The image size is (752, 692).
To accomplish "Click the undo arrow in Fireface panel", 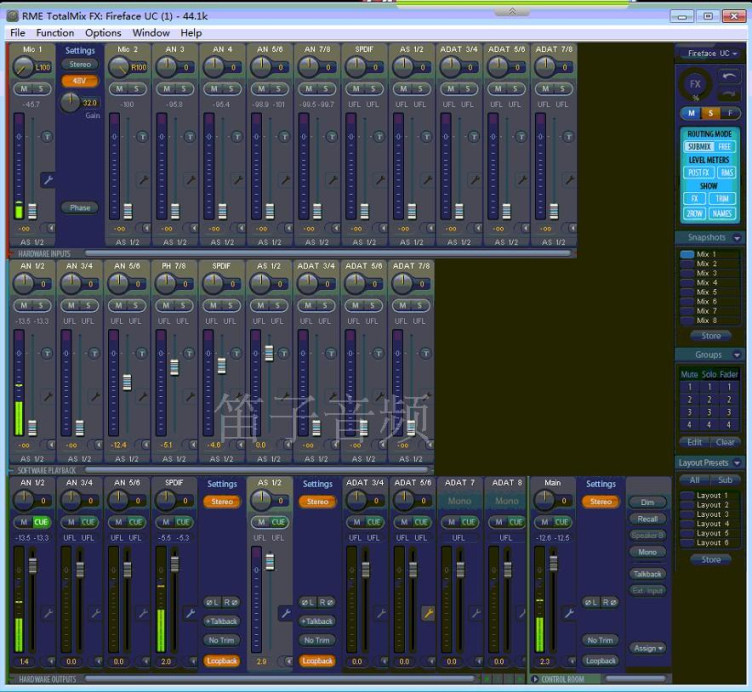I will tap(728, 76).
